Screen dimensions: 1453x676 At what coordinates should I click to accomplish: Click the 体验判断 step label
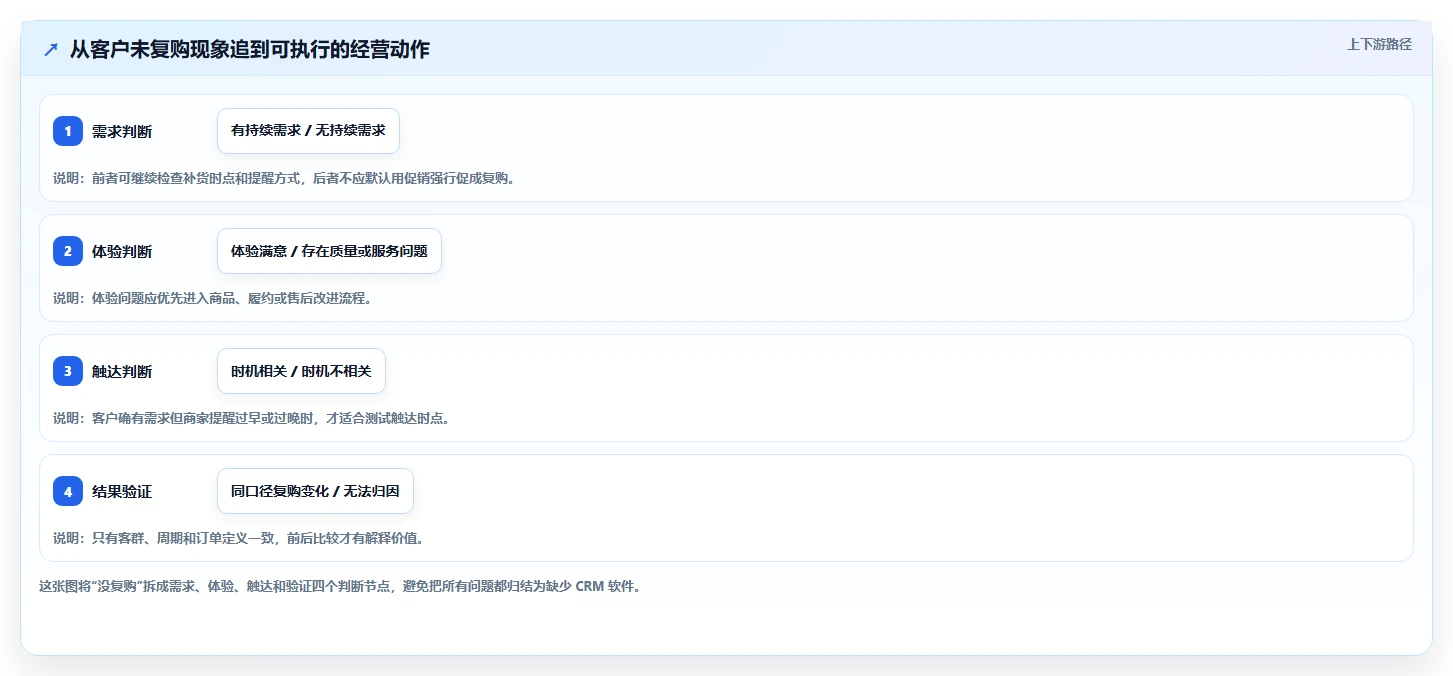[x=122, y=251]
